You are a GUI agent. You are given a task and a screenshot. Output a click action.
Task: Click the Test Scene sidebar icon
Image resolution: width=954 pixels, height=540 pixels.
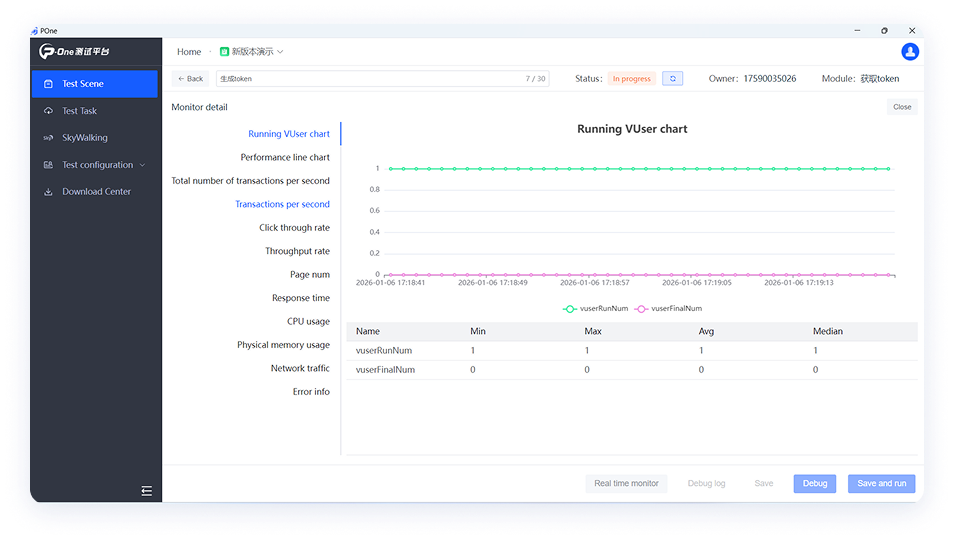pyautogui.click(x=48, y=84)
